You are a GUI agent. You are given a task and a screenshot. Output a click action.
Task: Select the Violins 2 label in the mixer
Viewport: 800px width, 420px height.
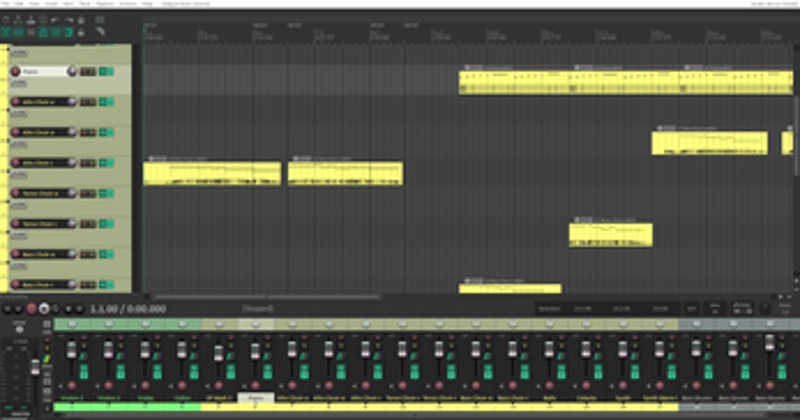click(108, 398)
